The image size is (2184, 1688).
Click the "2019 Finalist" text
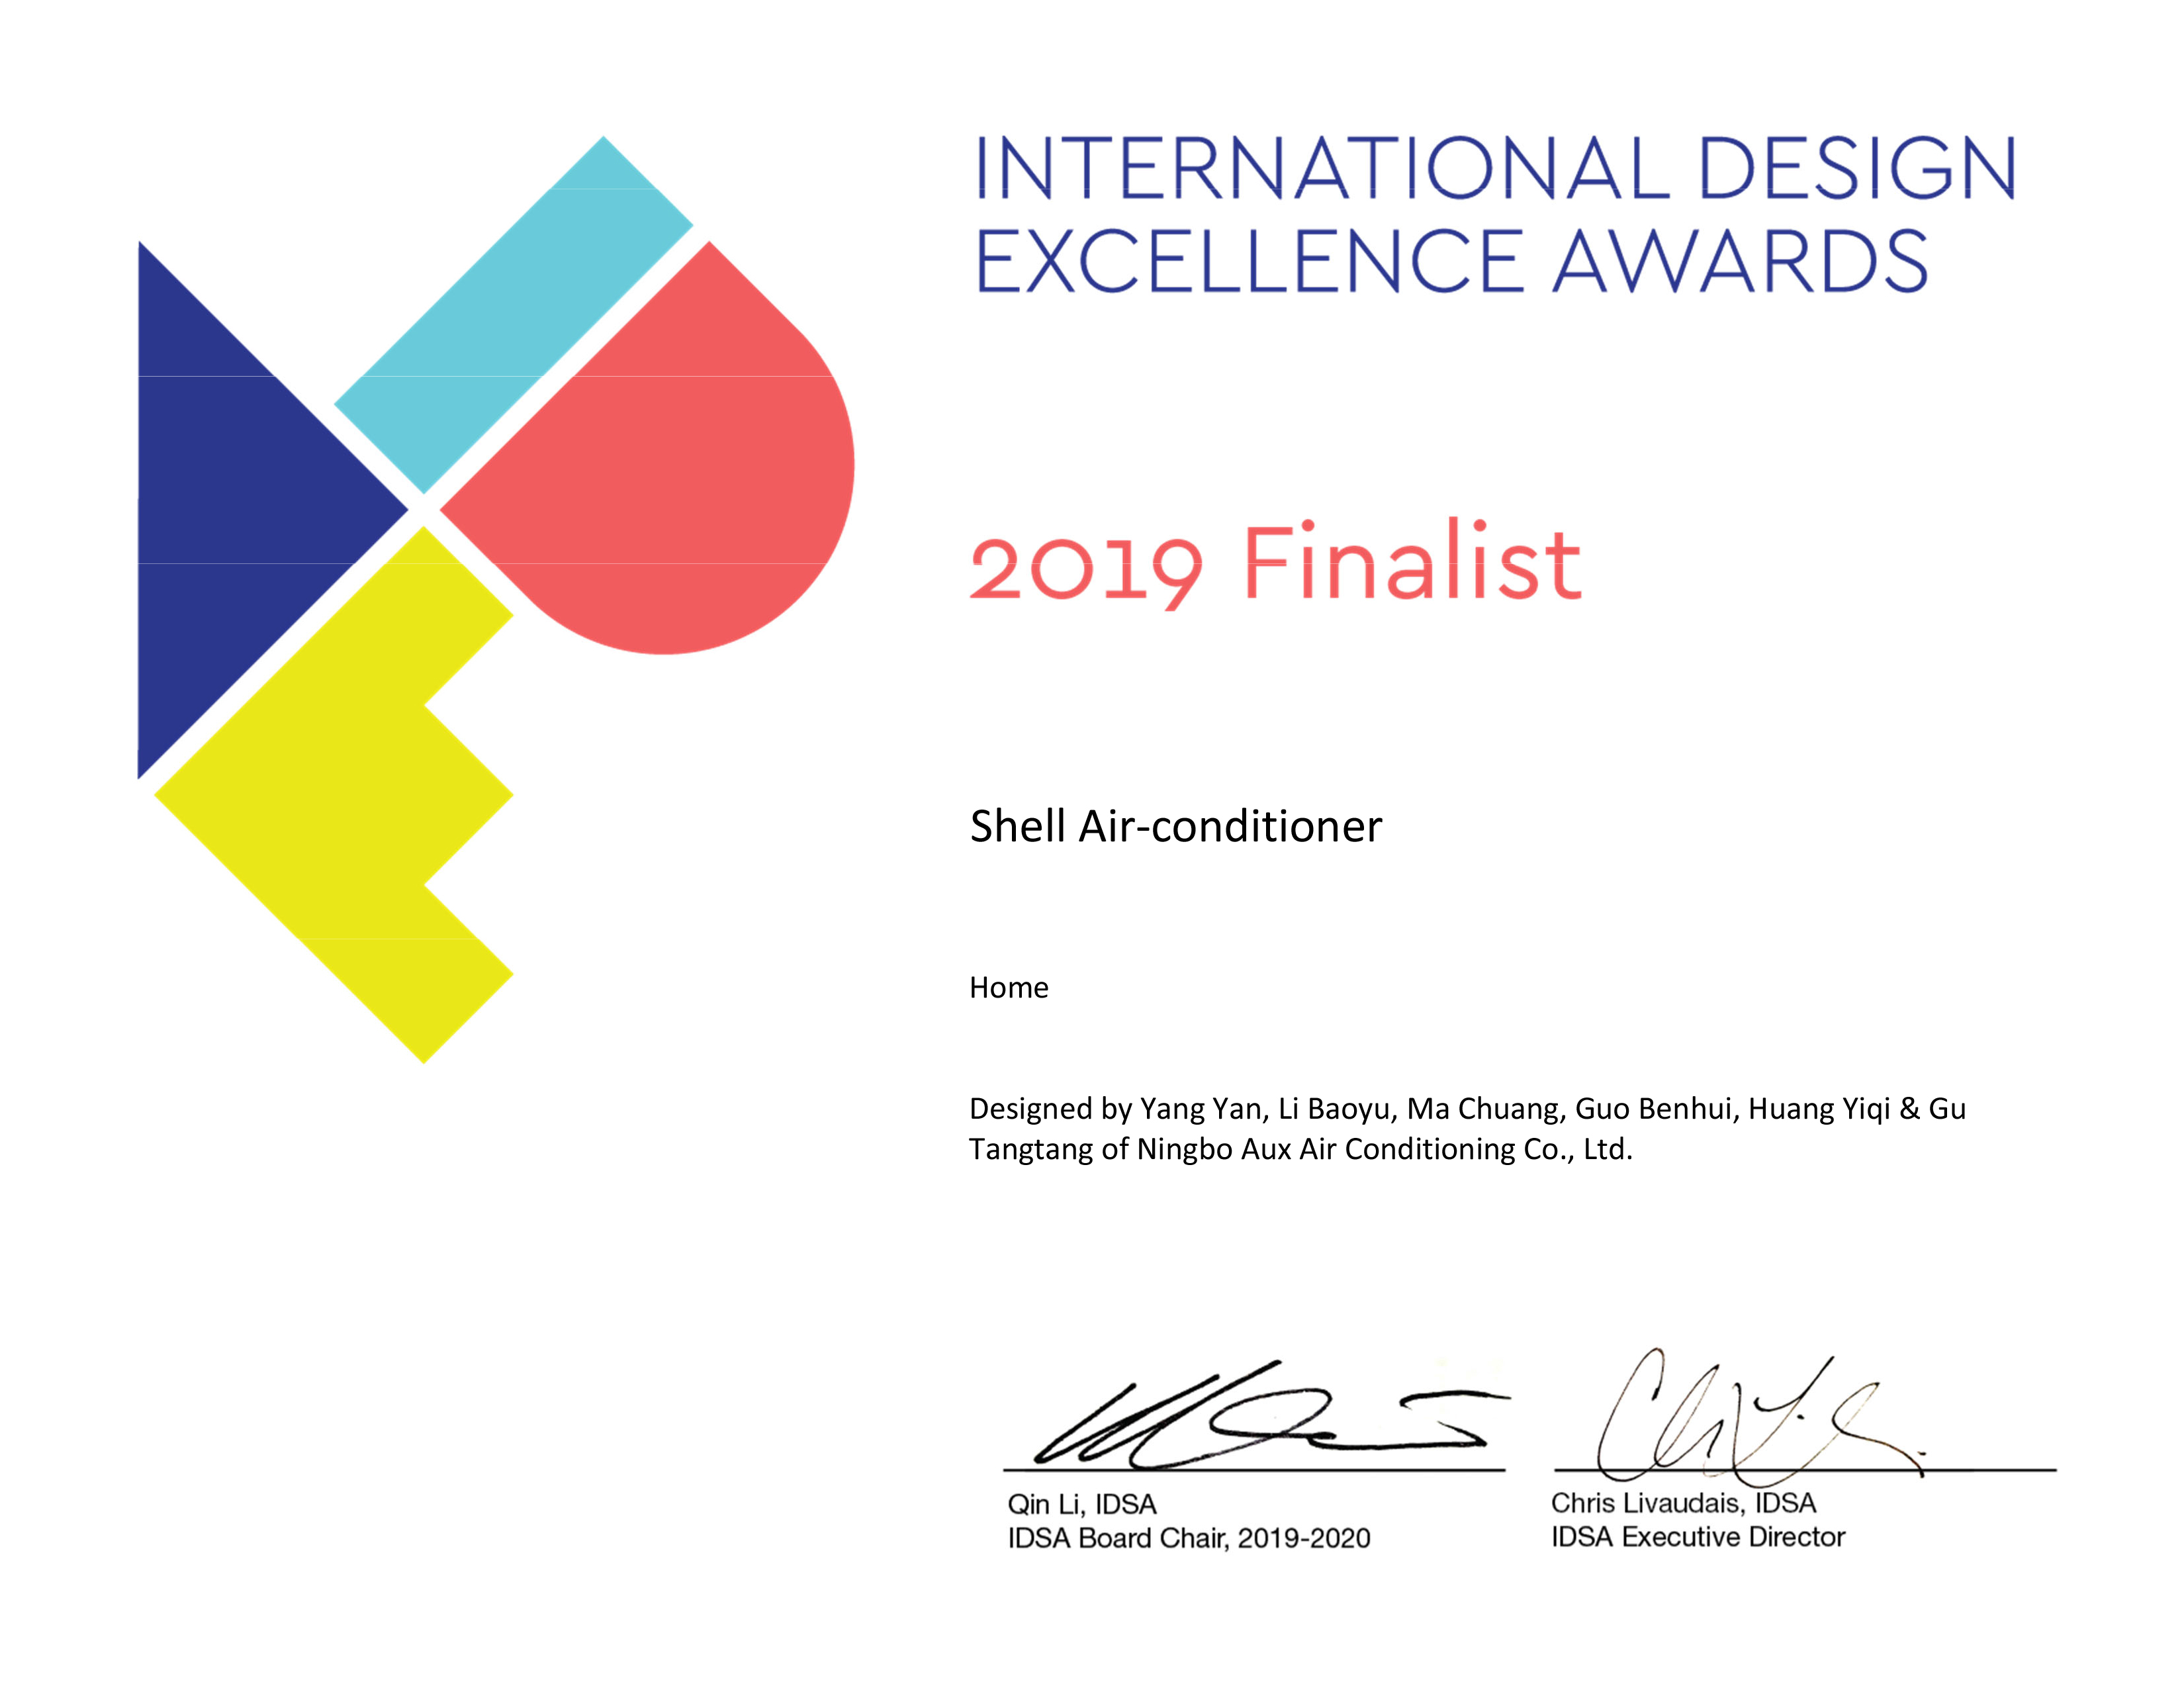click(x=1276, y=564)
